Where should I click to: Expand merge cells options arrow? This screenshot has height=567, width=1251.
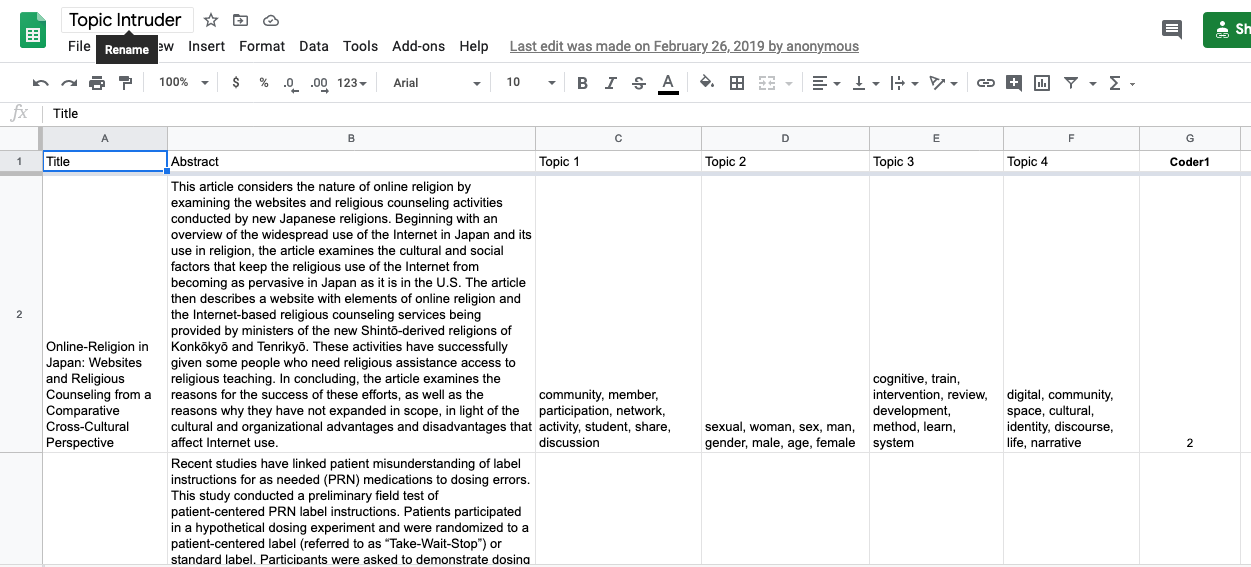(x=788, y=83)
